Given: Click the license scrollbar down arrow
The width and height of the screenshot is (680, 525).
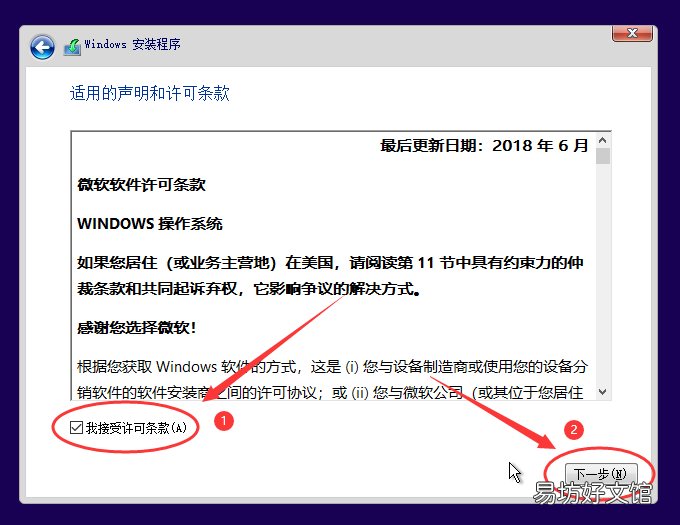Looking at the screenshot, I should [x=602, y=392].
